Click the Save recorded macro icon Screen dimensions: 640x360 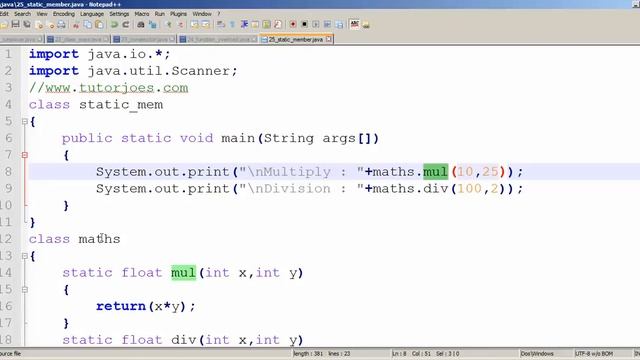pyautogui.click(x=339, y=24)
